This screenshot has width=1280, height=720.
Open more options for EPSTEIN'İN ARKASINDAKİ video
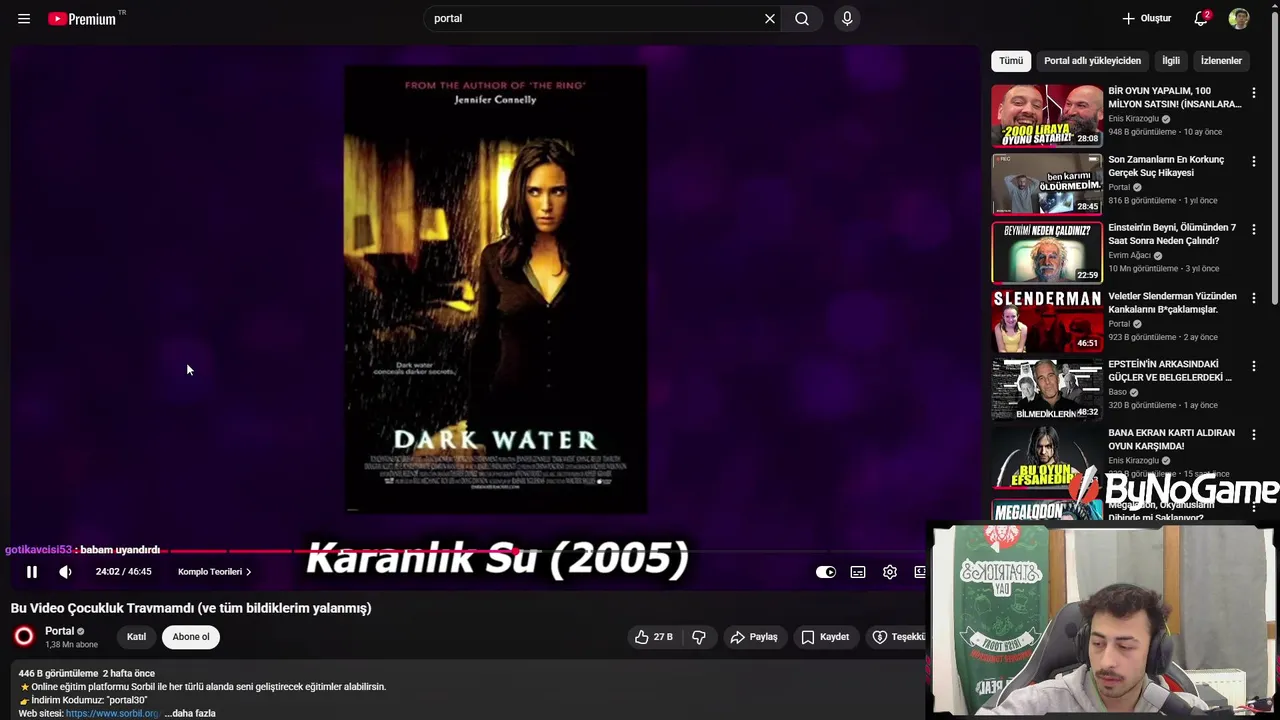1254,366
